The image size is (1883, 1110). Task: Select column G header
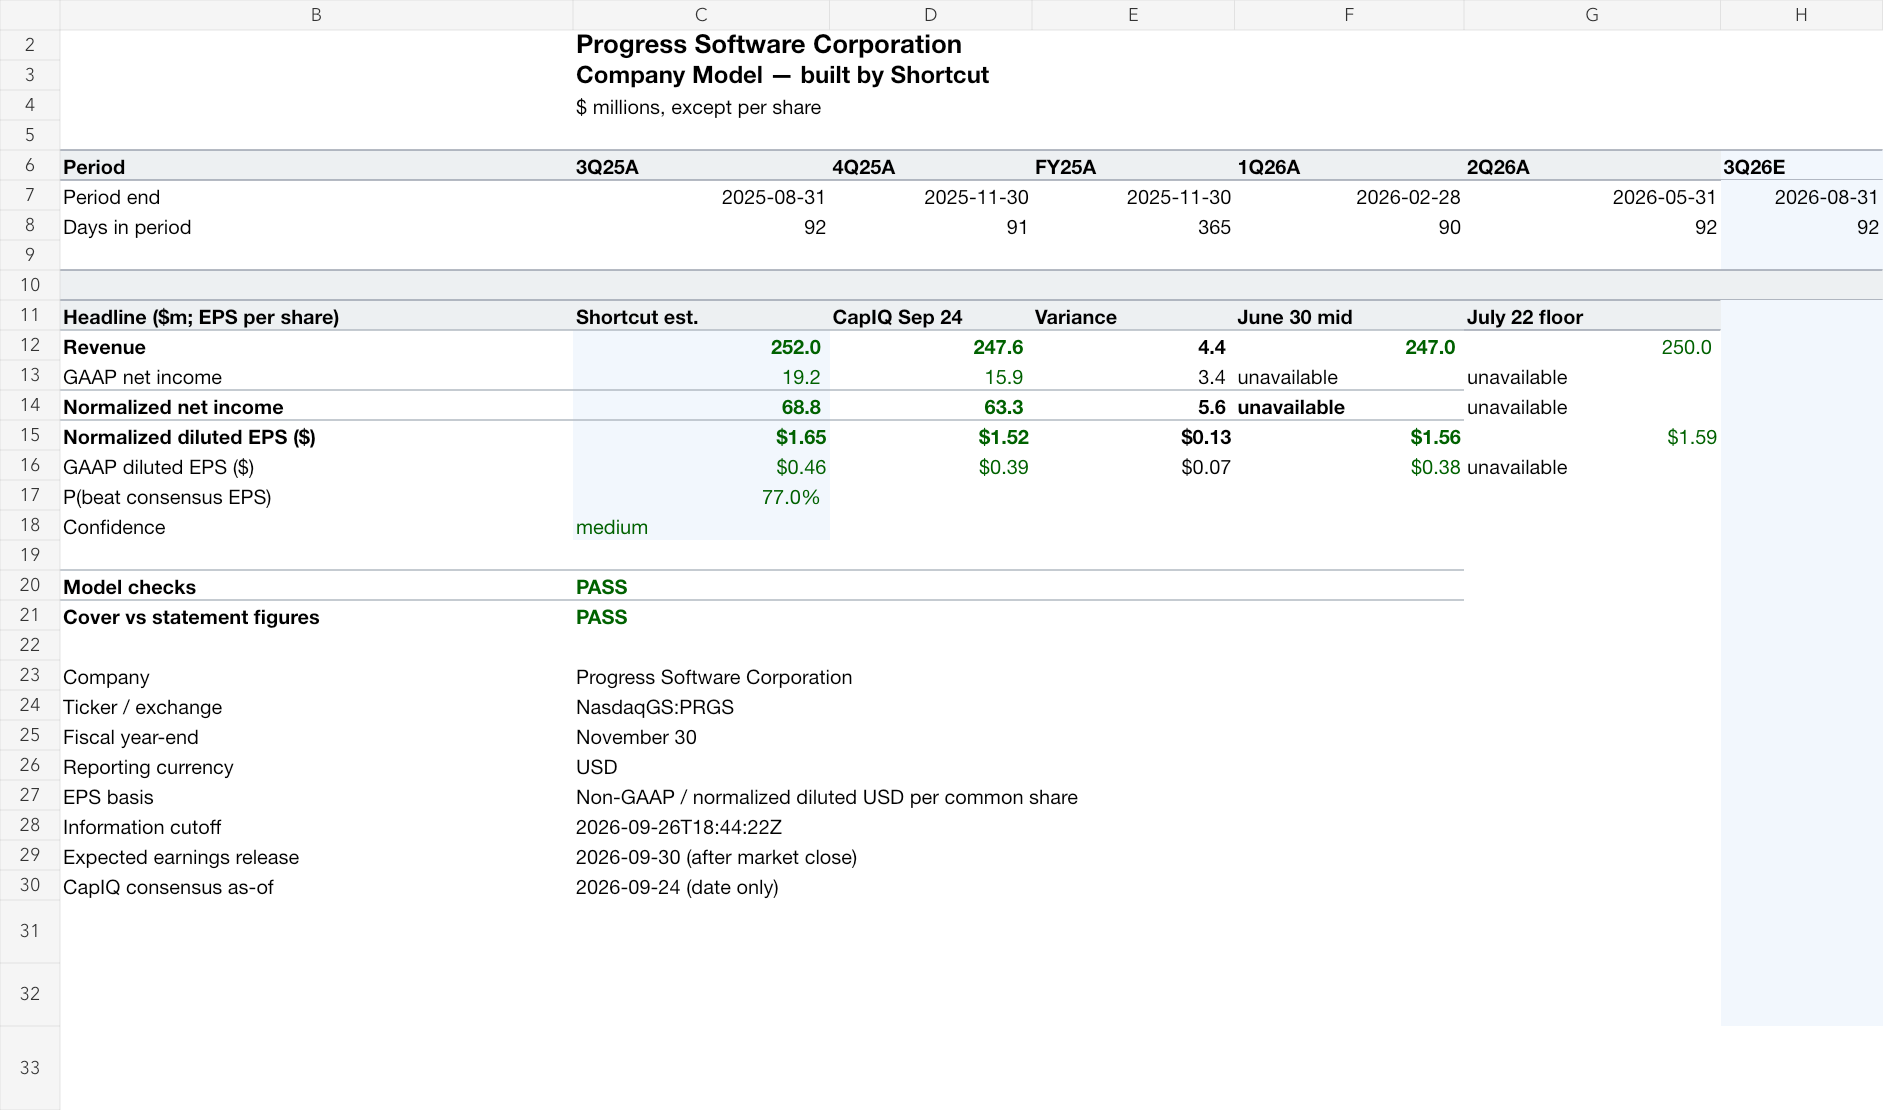tap(1592, 15)
